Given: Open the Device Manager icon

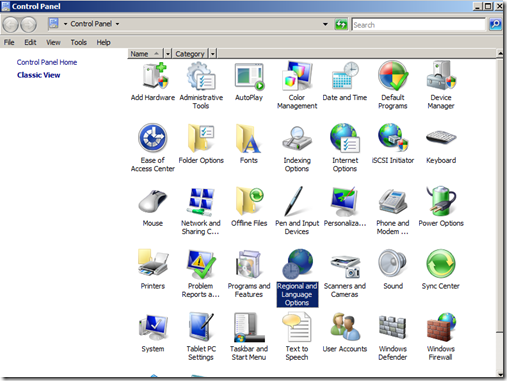Looking at the screenshot, I should 441,86.
